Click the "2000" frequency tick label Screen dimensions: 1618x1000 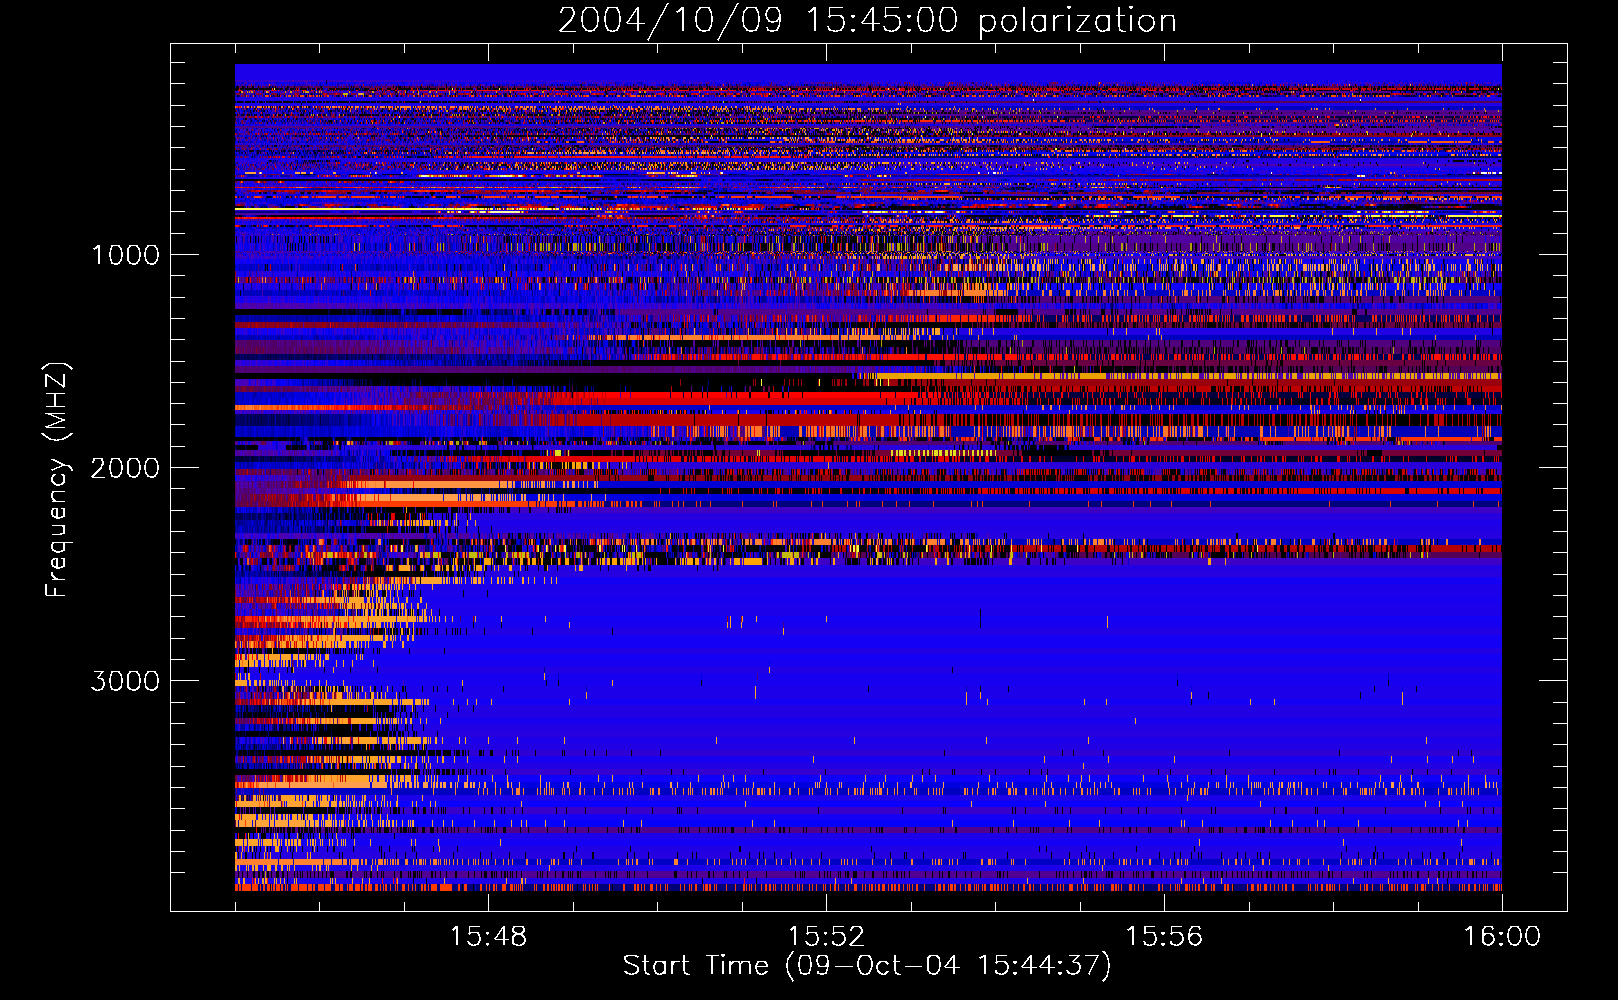pyautogui.click(x=125, y=468)
